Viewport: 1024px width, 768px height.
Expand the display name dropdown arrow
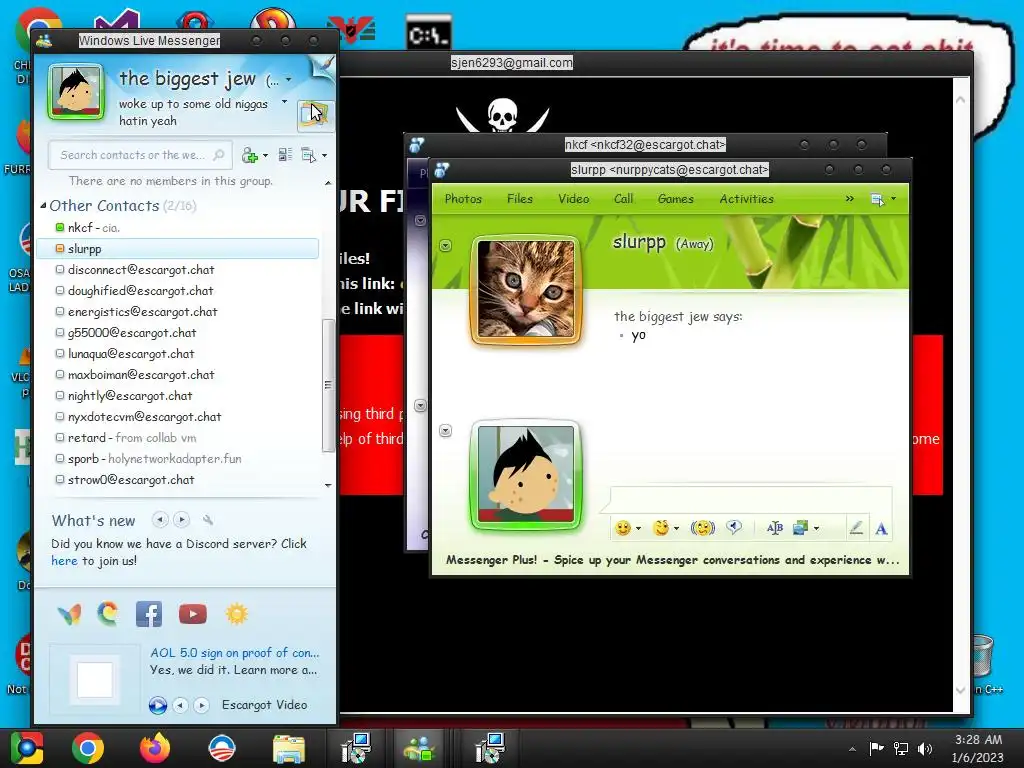pos(289,80)
